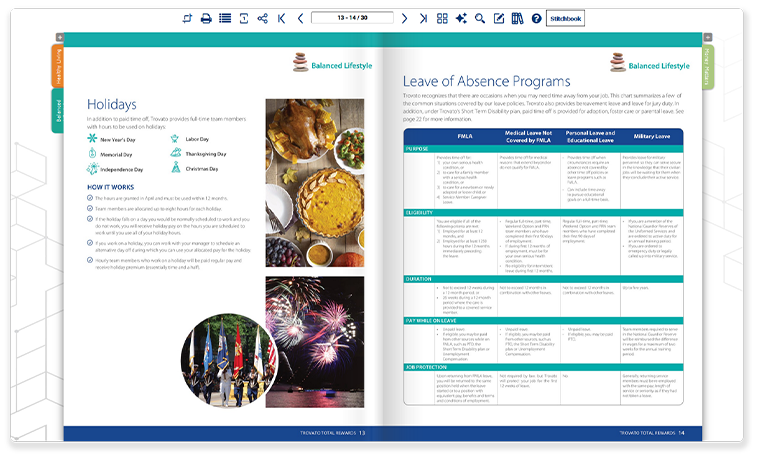Click the rotate/loop icon in toolbar
The height and width of the screenshot is (462, 761).
[187, 18]
